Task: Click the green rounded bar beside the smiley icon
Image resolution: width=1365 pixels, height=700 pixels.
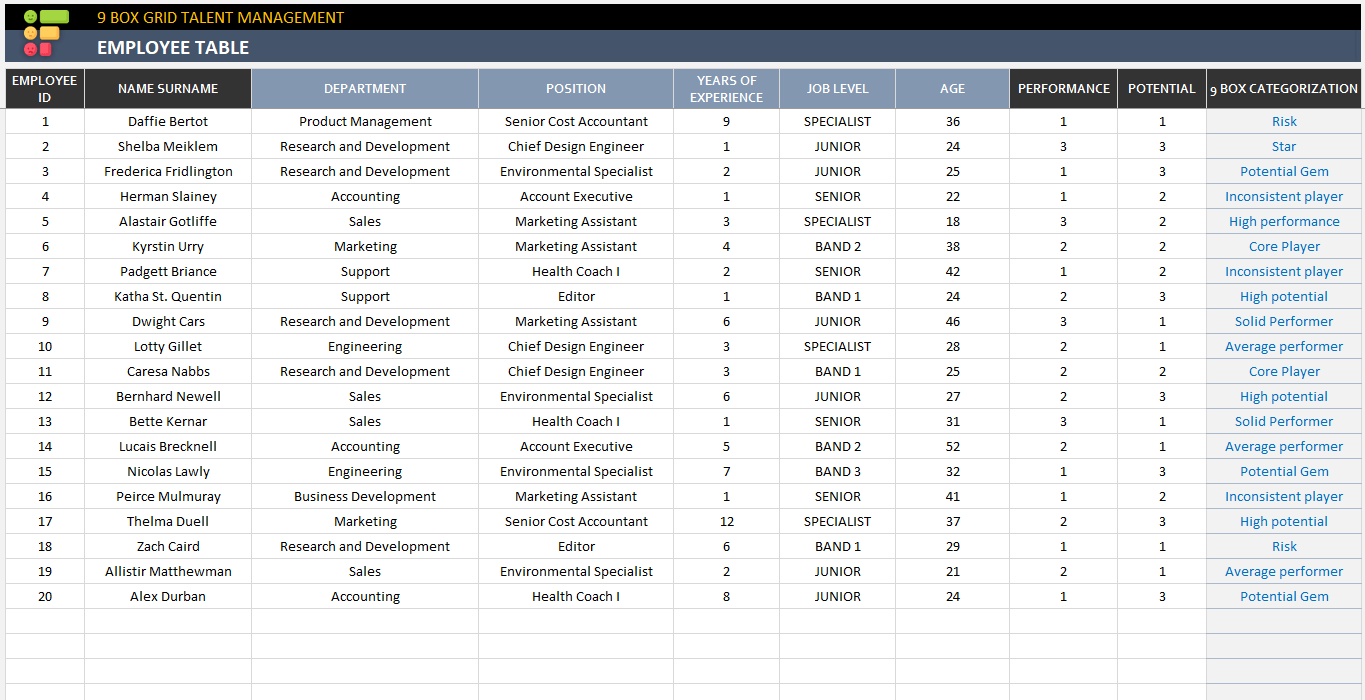Action: pos(54,17)
